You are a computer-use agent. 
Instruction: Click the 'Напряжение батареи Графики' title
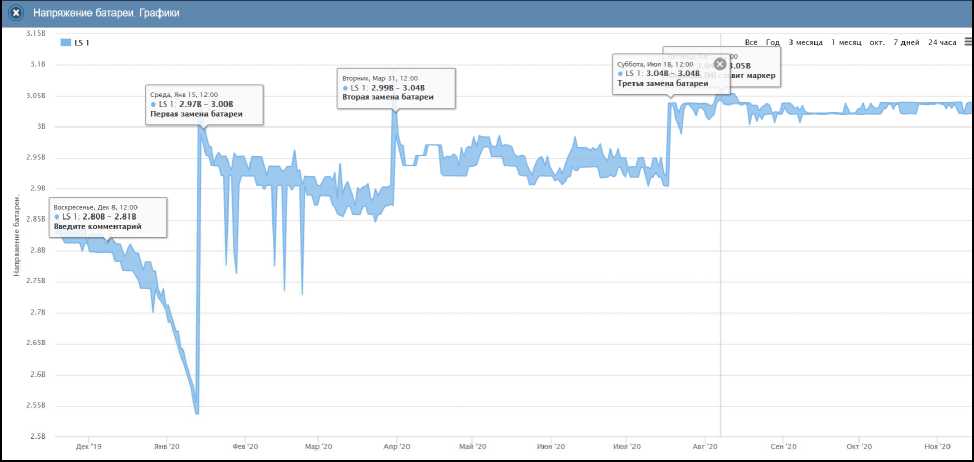point(106,12)
